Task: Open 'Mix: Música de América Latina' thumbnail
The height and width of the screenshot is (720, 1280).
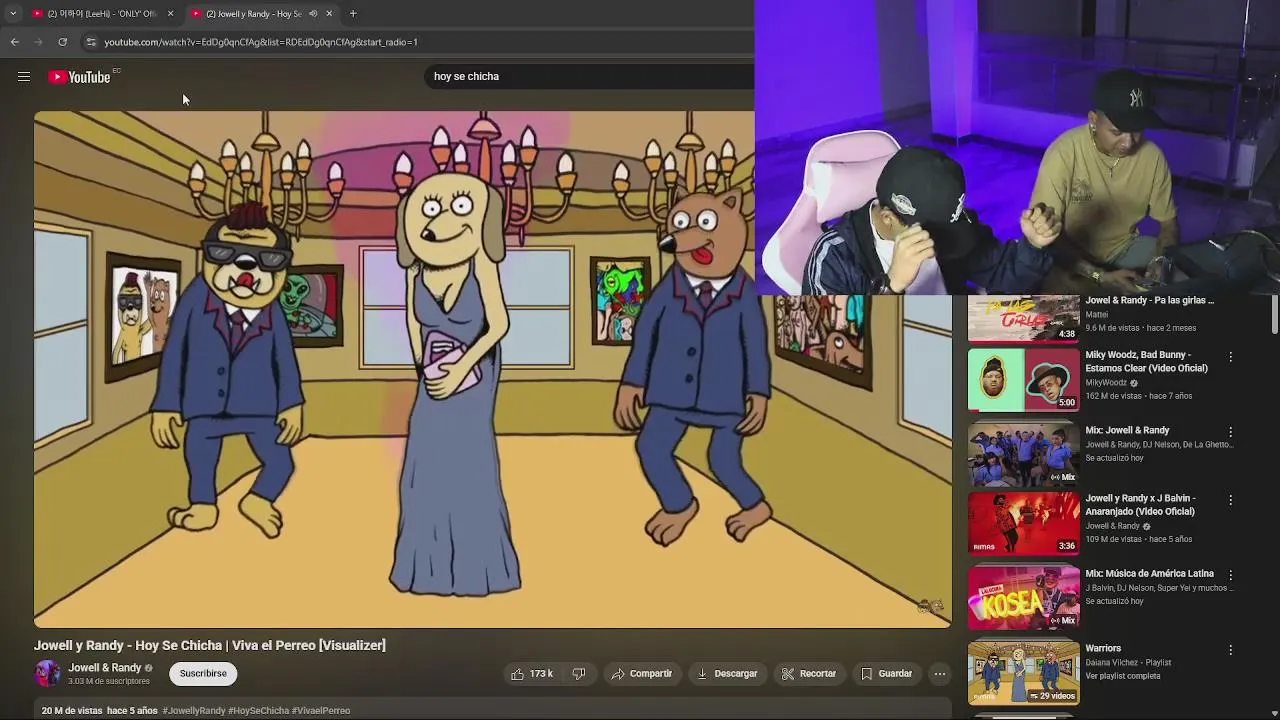Action: [1023, 597]
